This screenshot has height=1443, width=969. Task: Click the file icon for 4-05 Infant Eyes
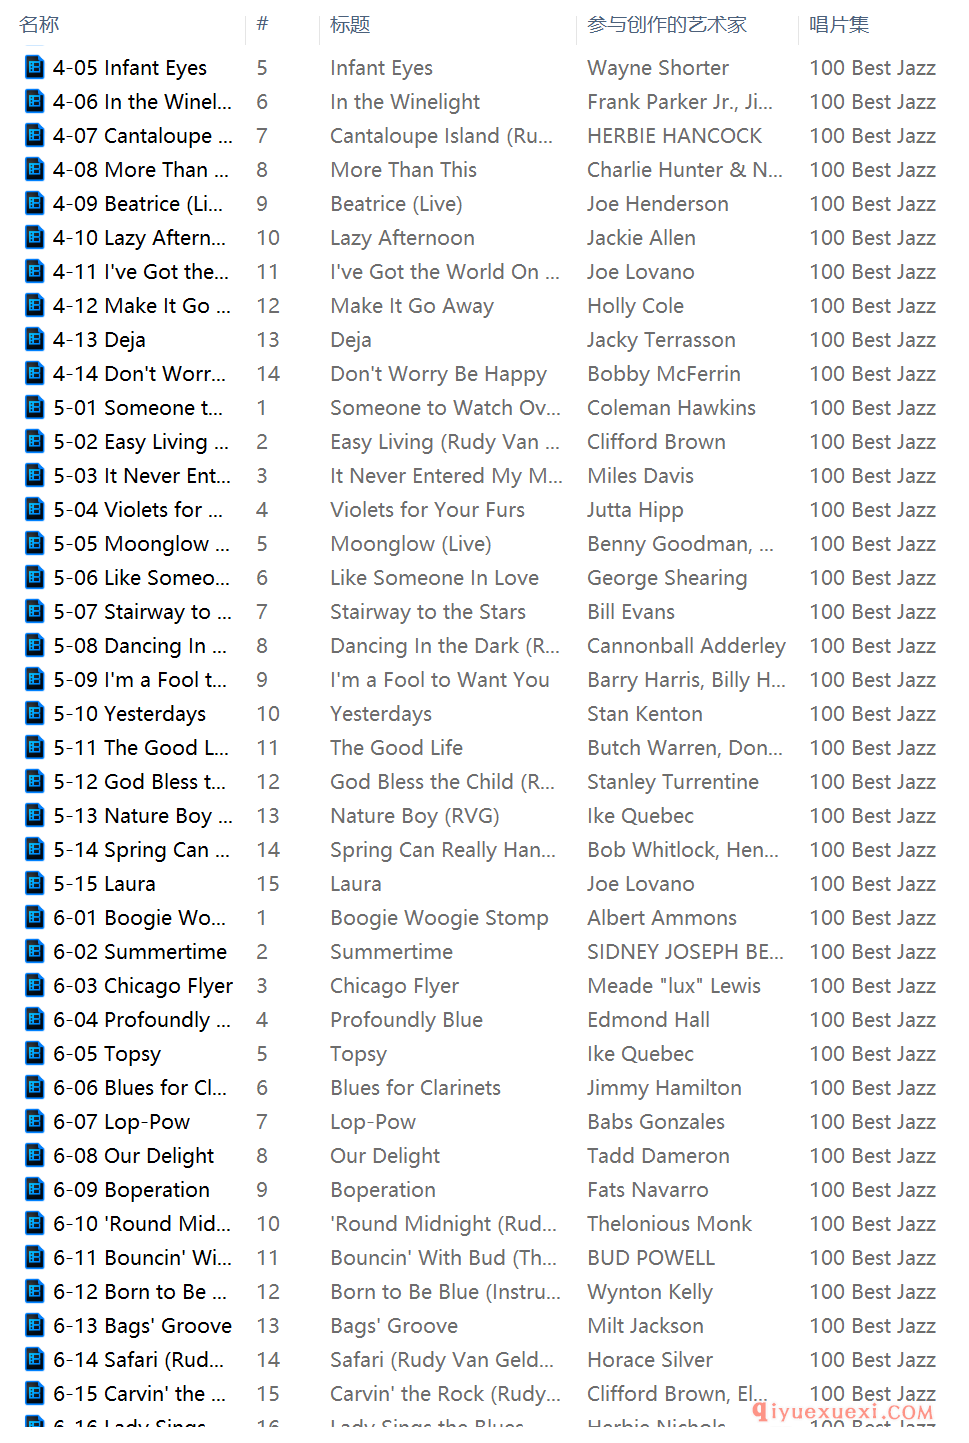[35, 68]
